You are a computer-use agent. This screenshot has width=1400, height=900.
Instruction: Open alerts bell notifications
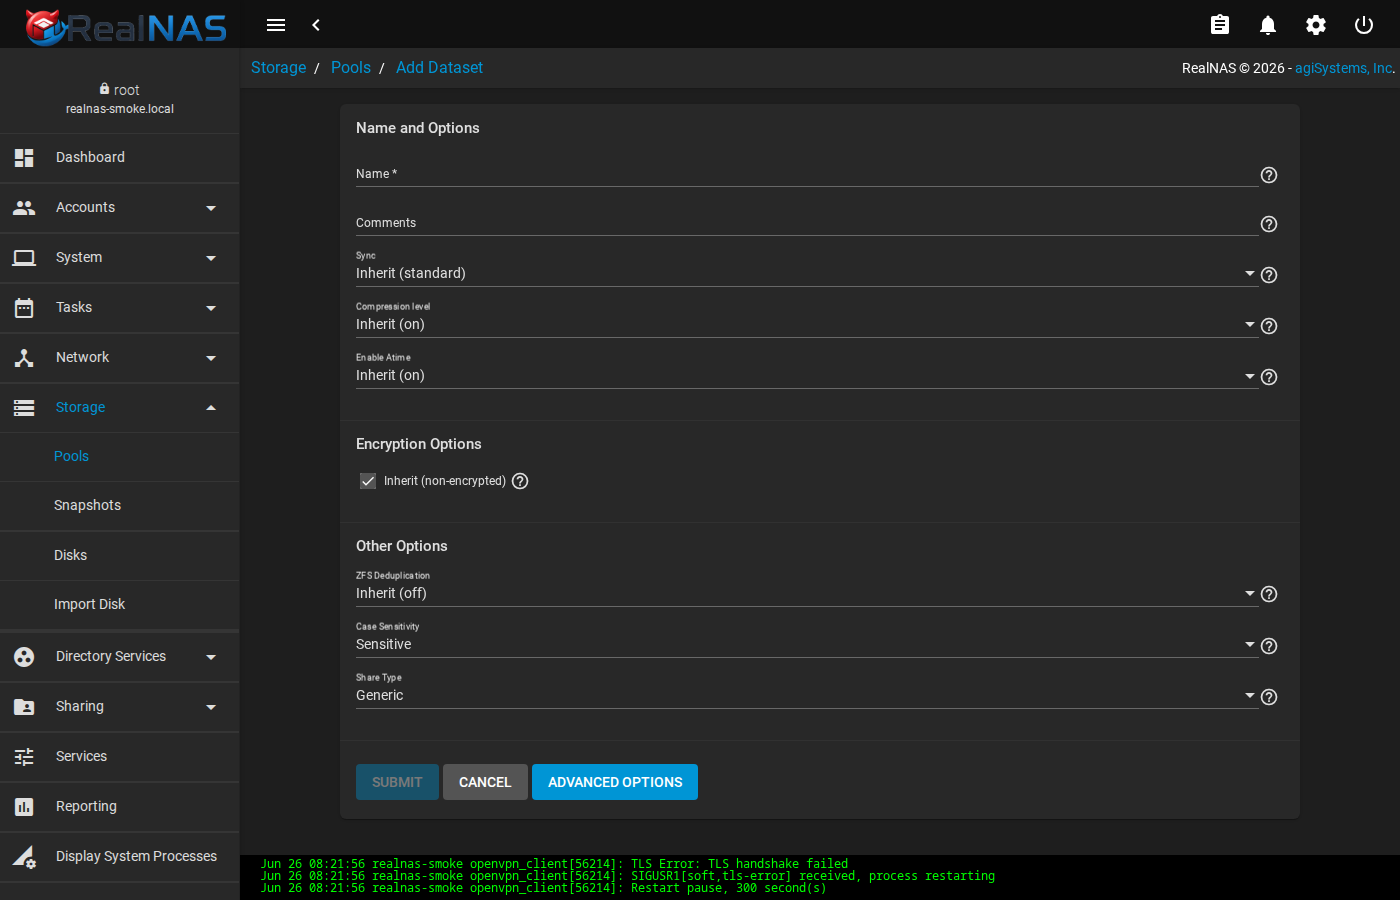pyautogui.click(x=1268, y=25)
